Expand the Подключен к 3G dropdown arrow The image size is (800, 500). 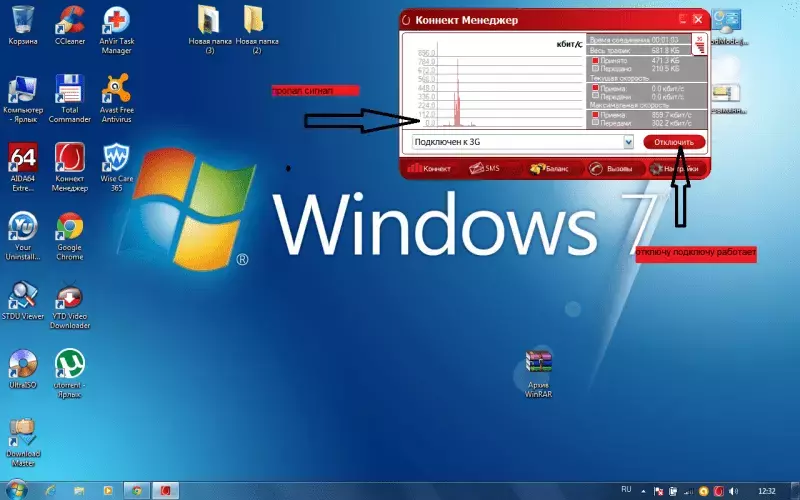[628, 142]
